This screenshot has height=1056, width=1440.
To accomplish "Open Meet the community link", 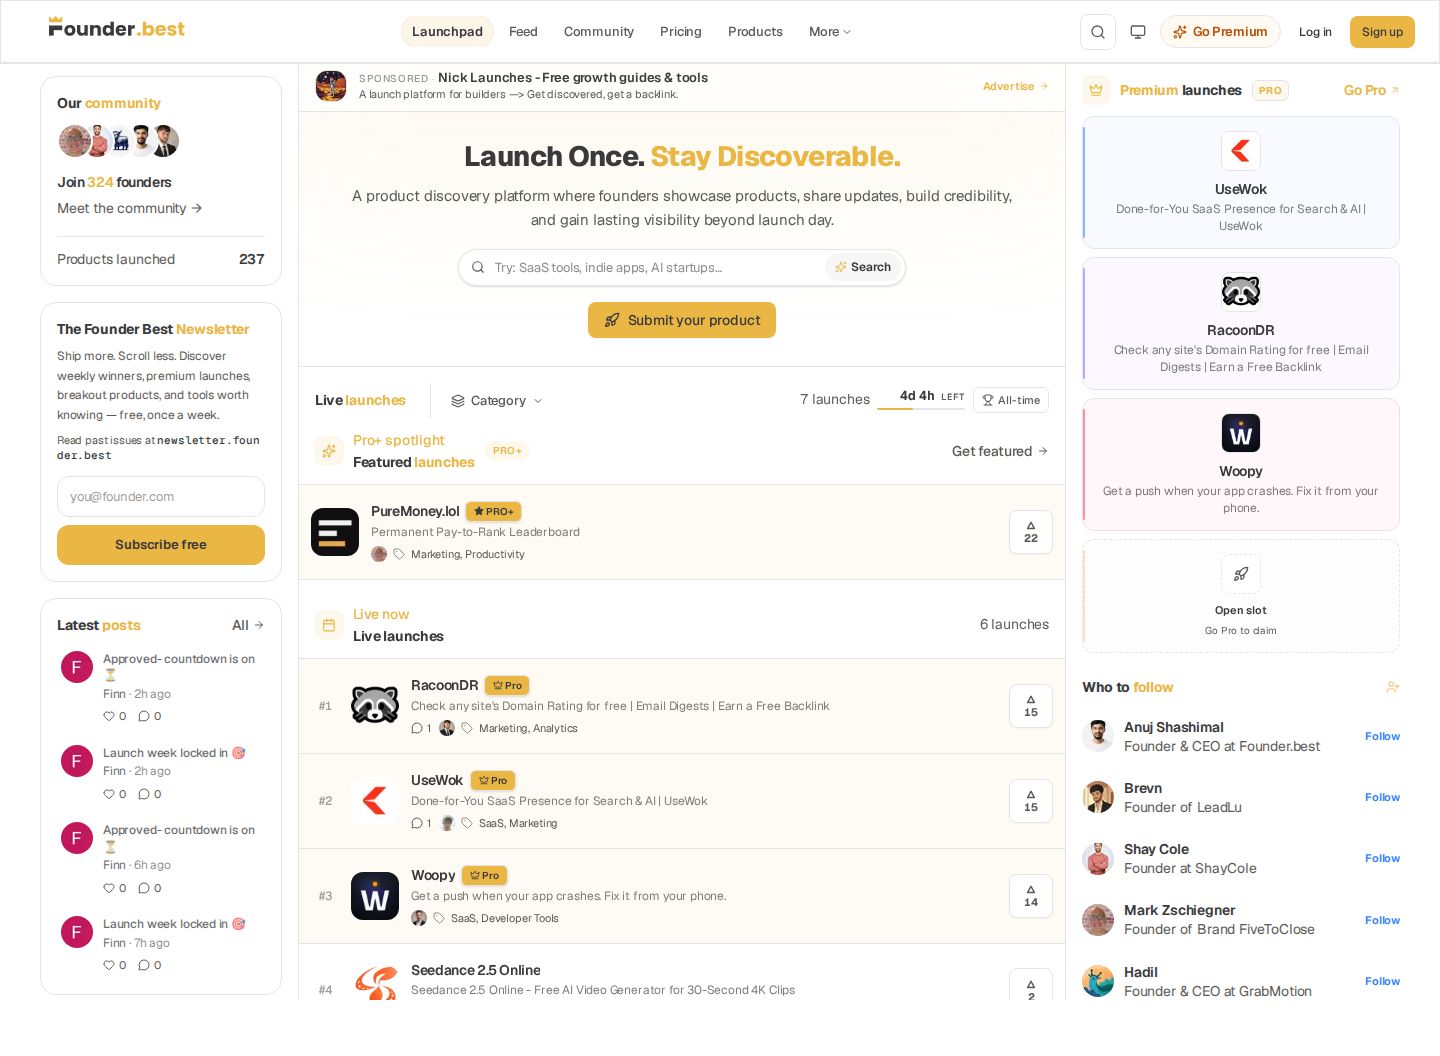I will click(130, 208).
